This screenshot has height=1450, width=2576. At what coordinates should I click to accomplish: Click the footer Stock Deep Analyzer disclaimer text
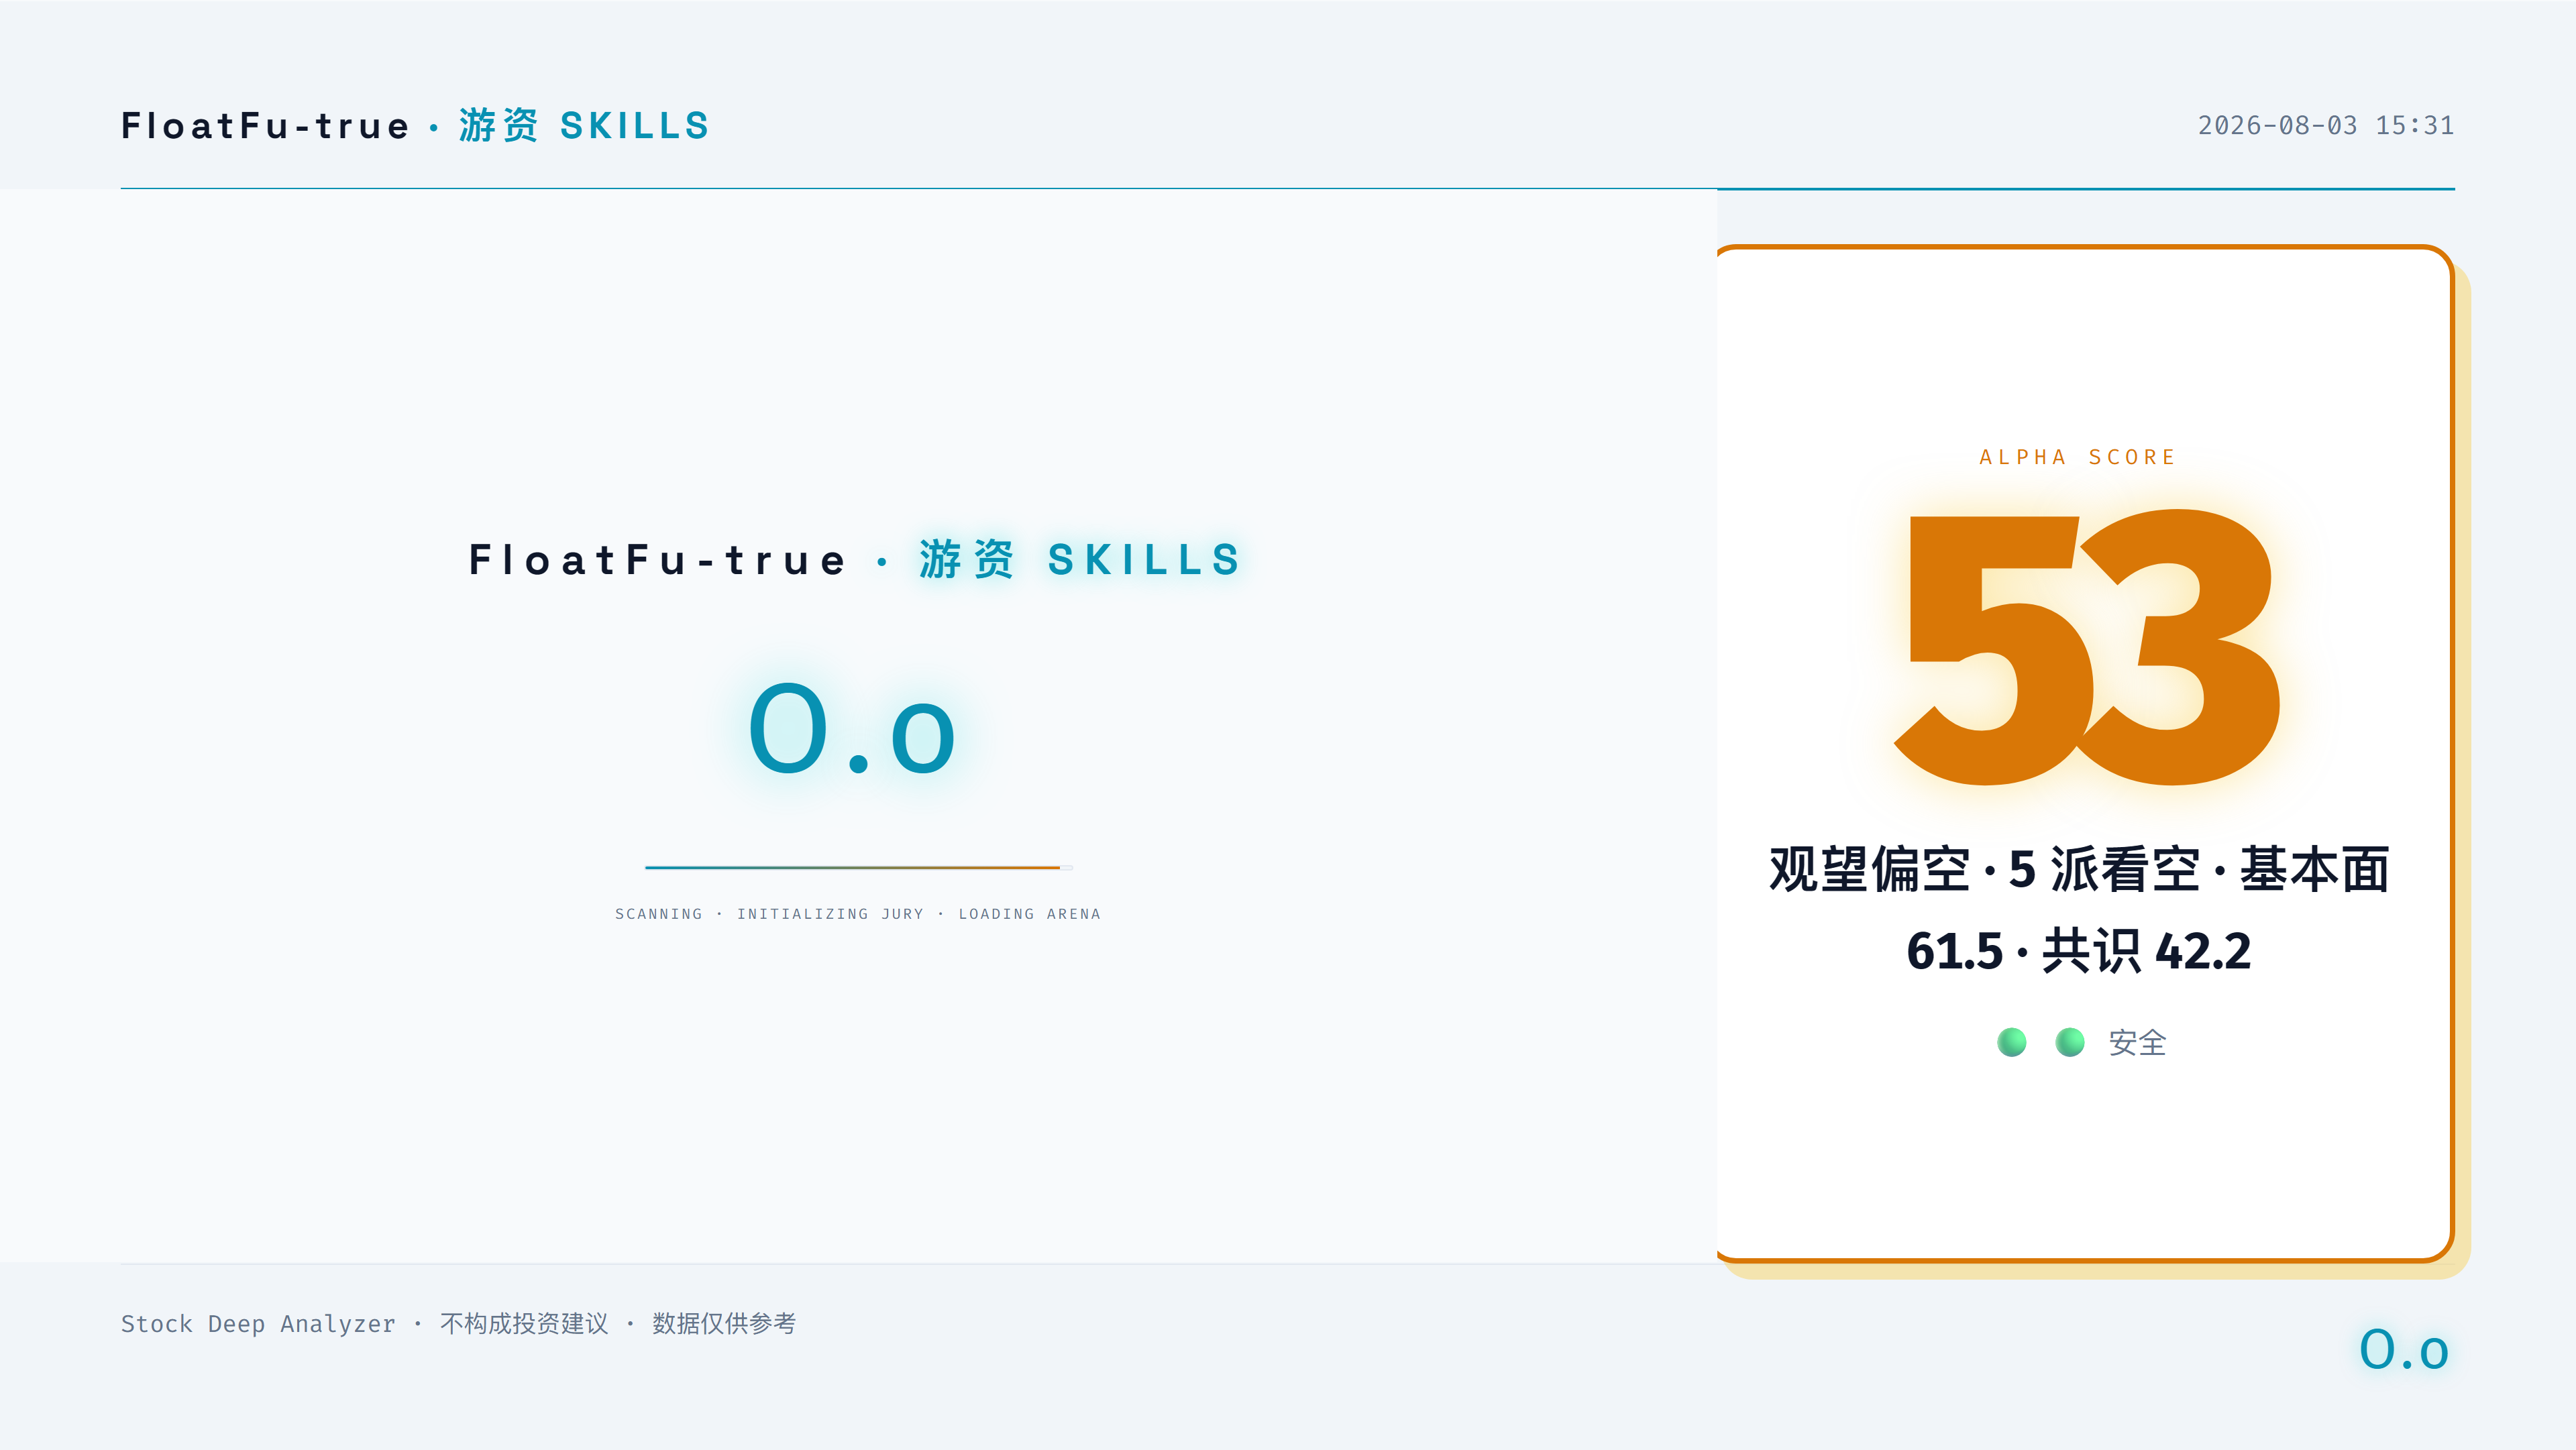[x=458, y=1323]
